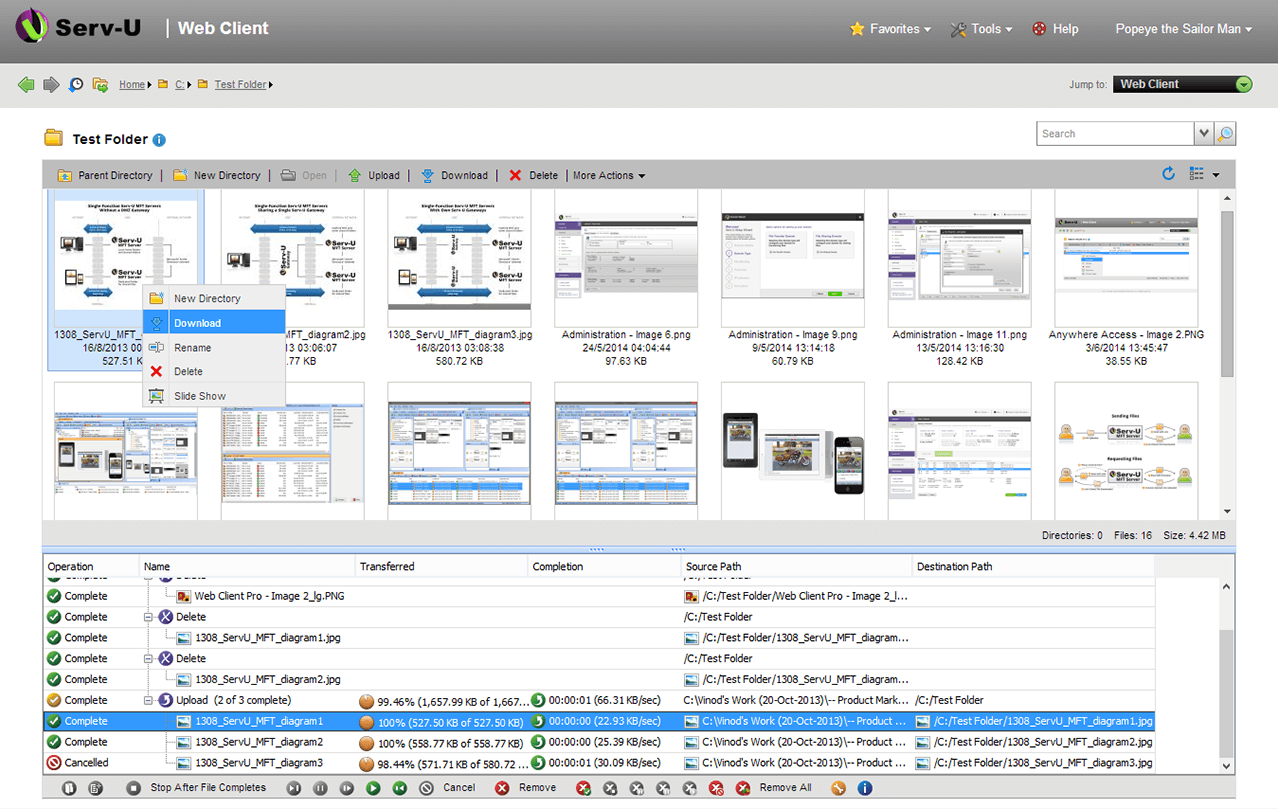1278x809 pixels.
Task: Choose Slide Show in the context menu
Action: [214, 396]
